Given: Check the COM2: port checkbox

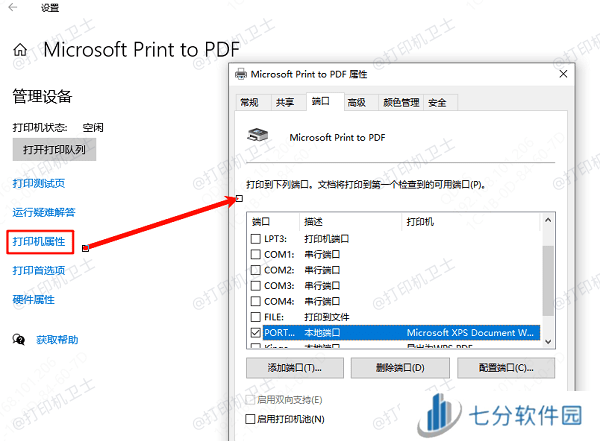Looking at the screenshot, I should [x=256, y=270].
